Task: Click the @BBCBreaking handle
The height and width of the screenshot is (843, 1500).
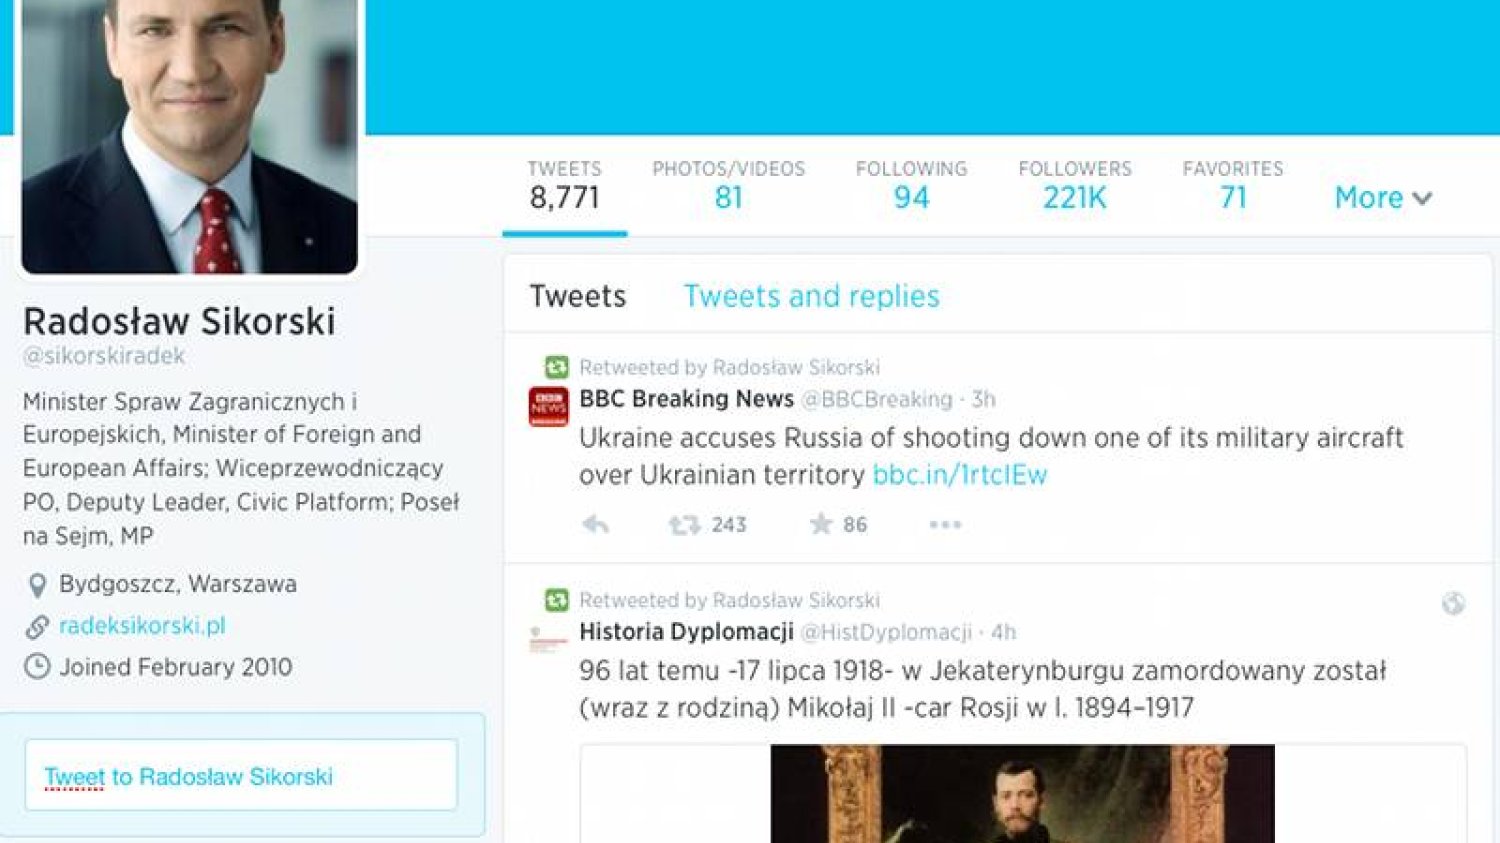Action: click(877, 399)
